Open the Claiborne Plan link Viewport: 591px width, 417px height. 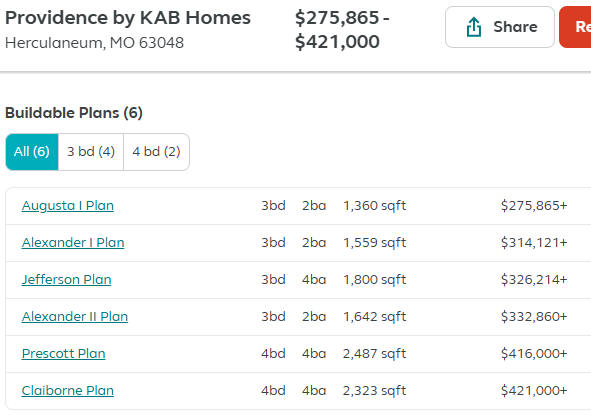[68, 390]
